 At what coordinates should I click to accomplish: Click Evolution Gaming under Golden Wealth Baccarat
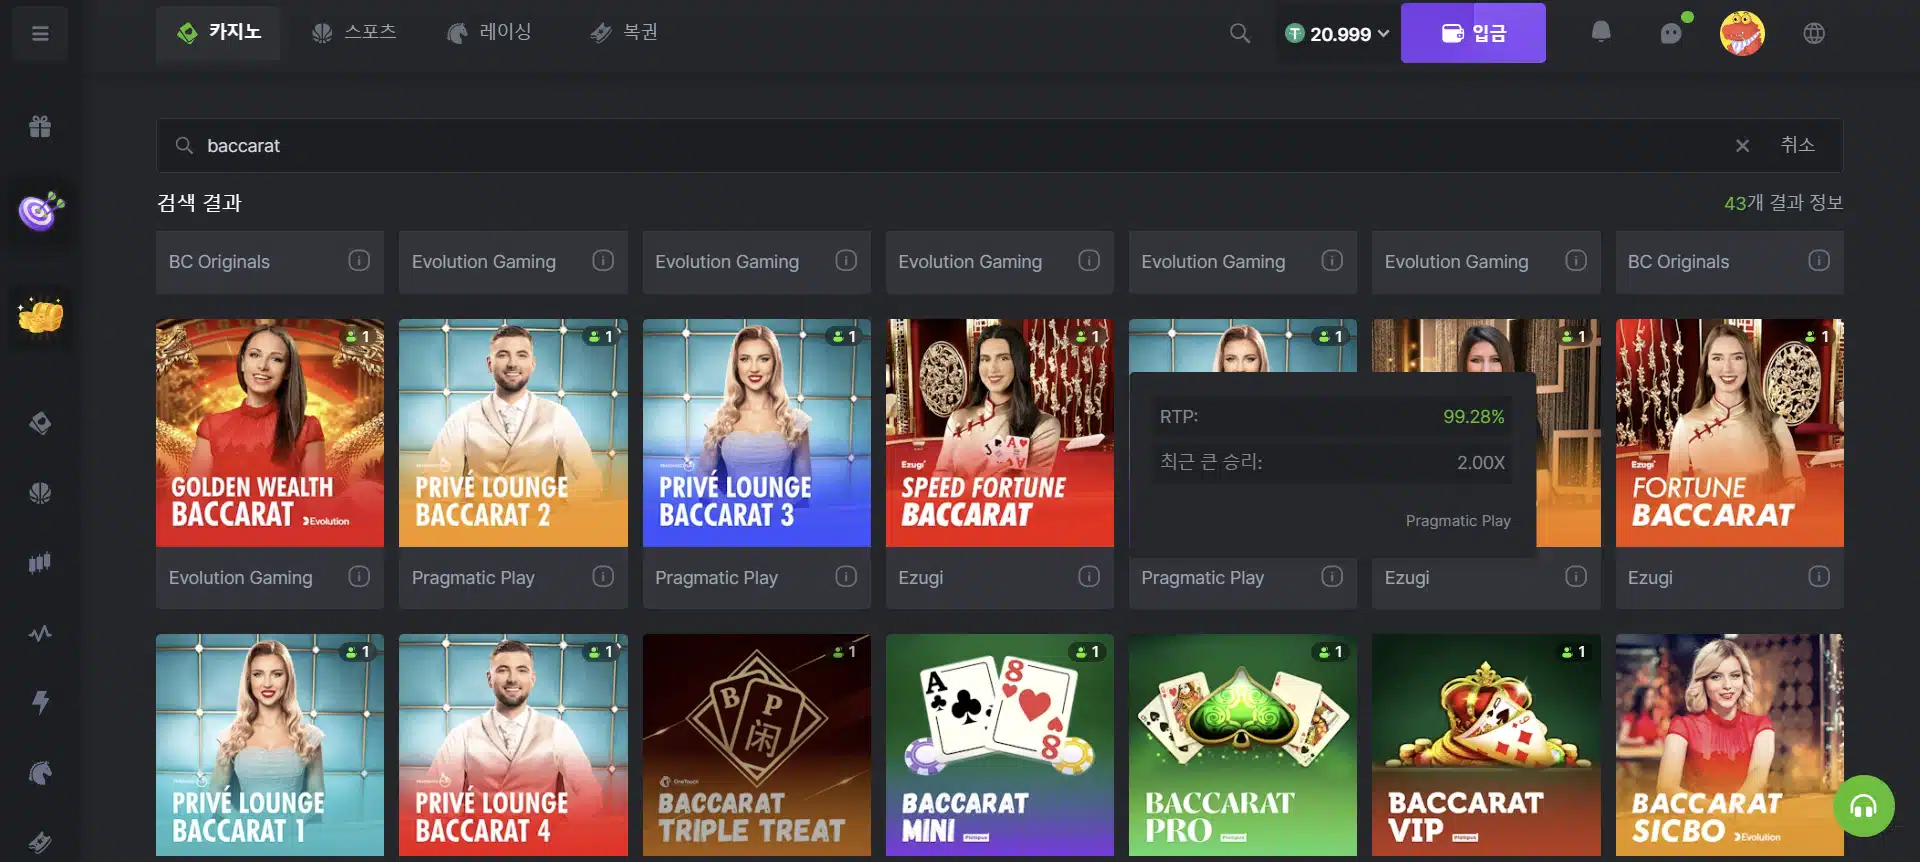point(241,578)
